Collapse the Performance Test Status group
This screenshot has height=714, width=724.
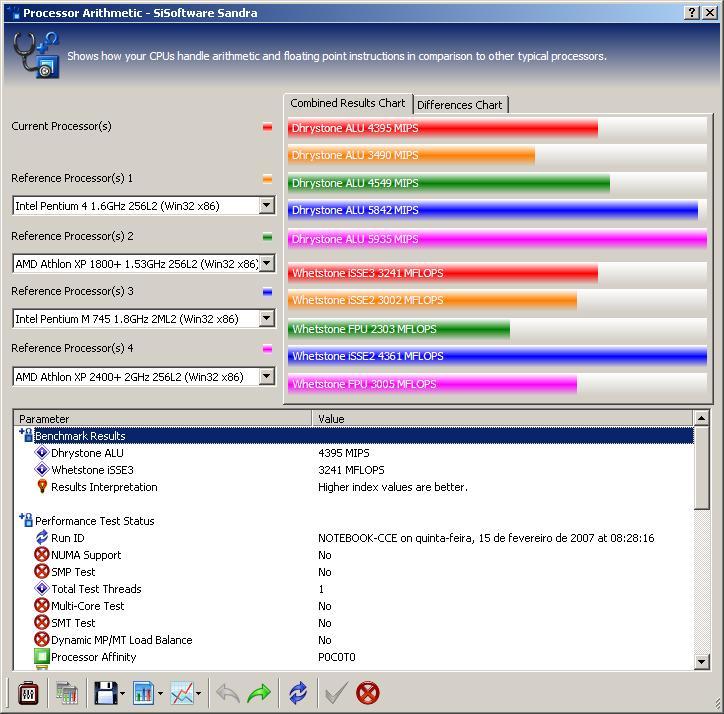coord(26,520)
